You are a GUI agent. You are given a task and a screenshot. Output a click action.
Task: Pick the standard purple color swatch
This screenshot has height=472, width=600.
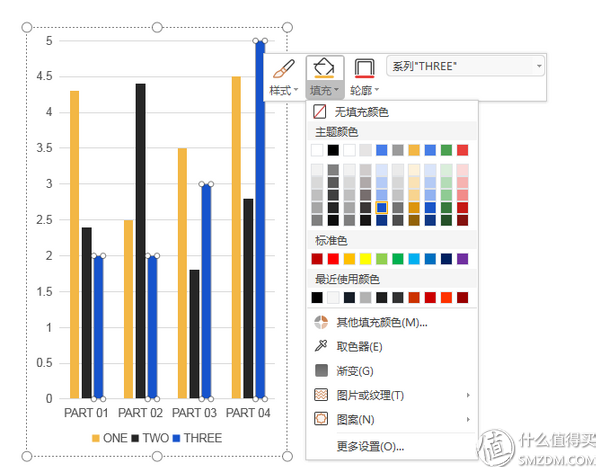(x=462, y=259)
